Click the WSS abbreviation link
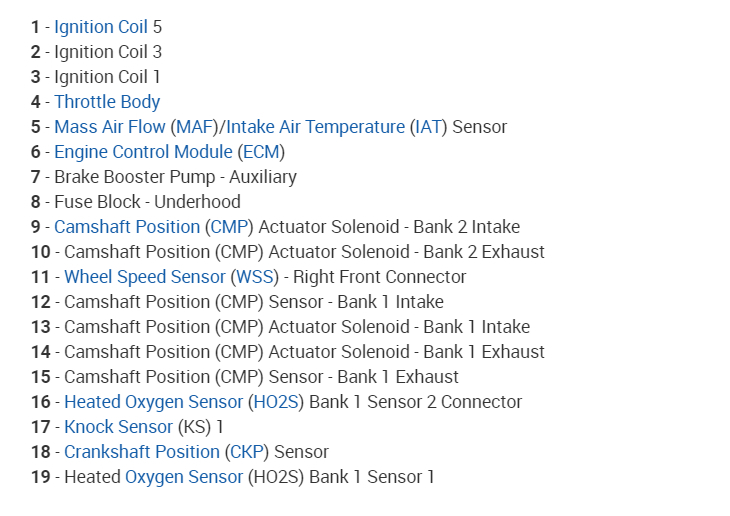This screenshot has height=516, width=730. [254, 277]
